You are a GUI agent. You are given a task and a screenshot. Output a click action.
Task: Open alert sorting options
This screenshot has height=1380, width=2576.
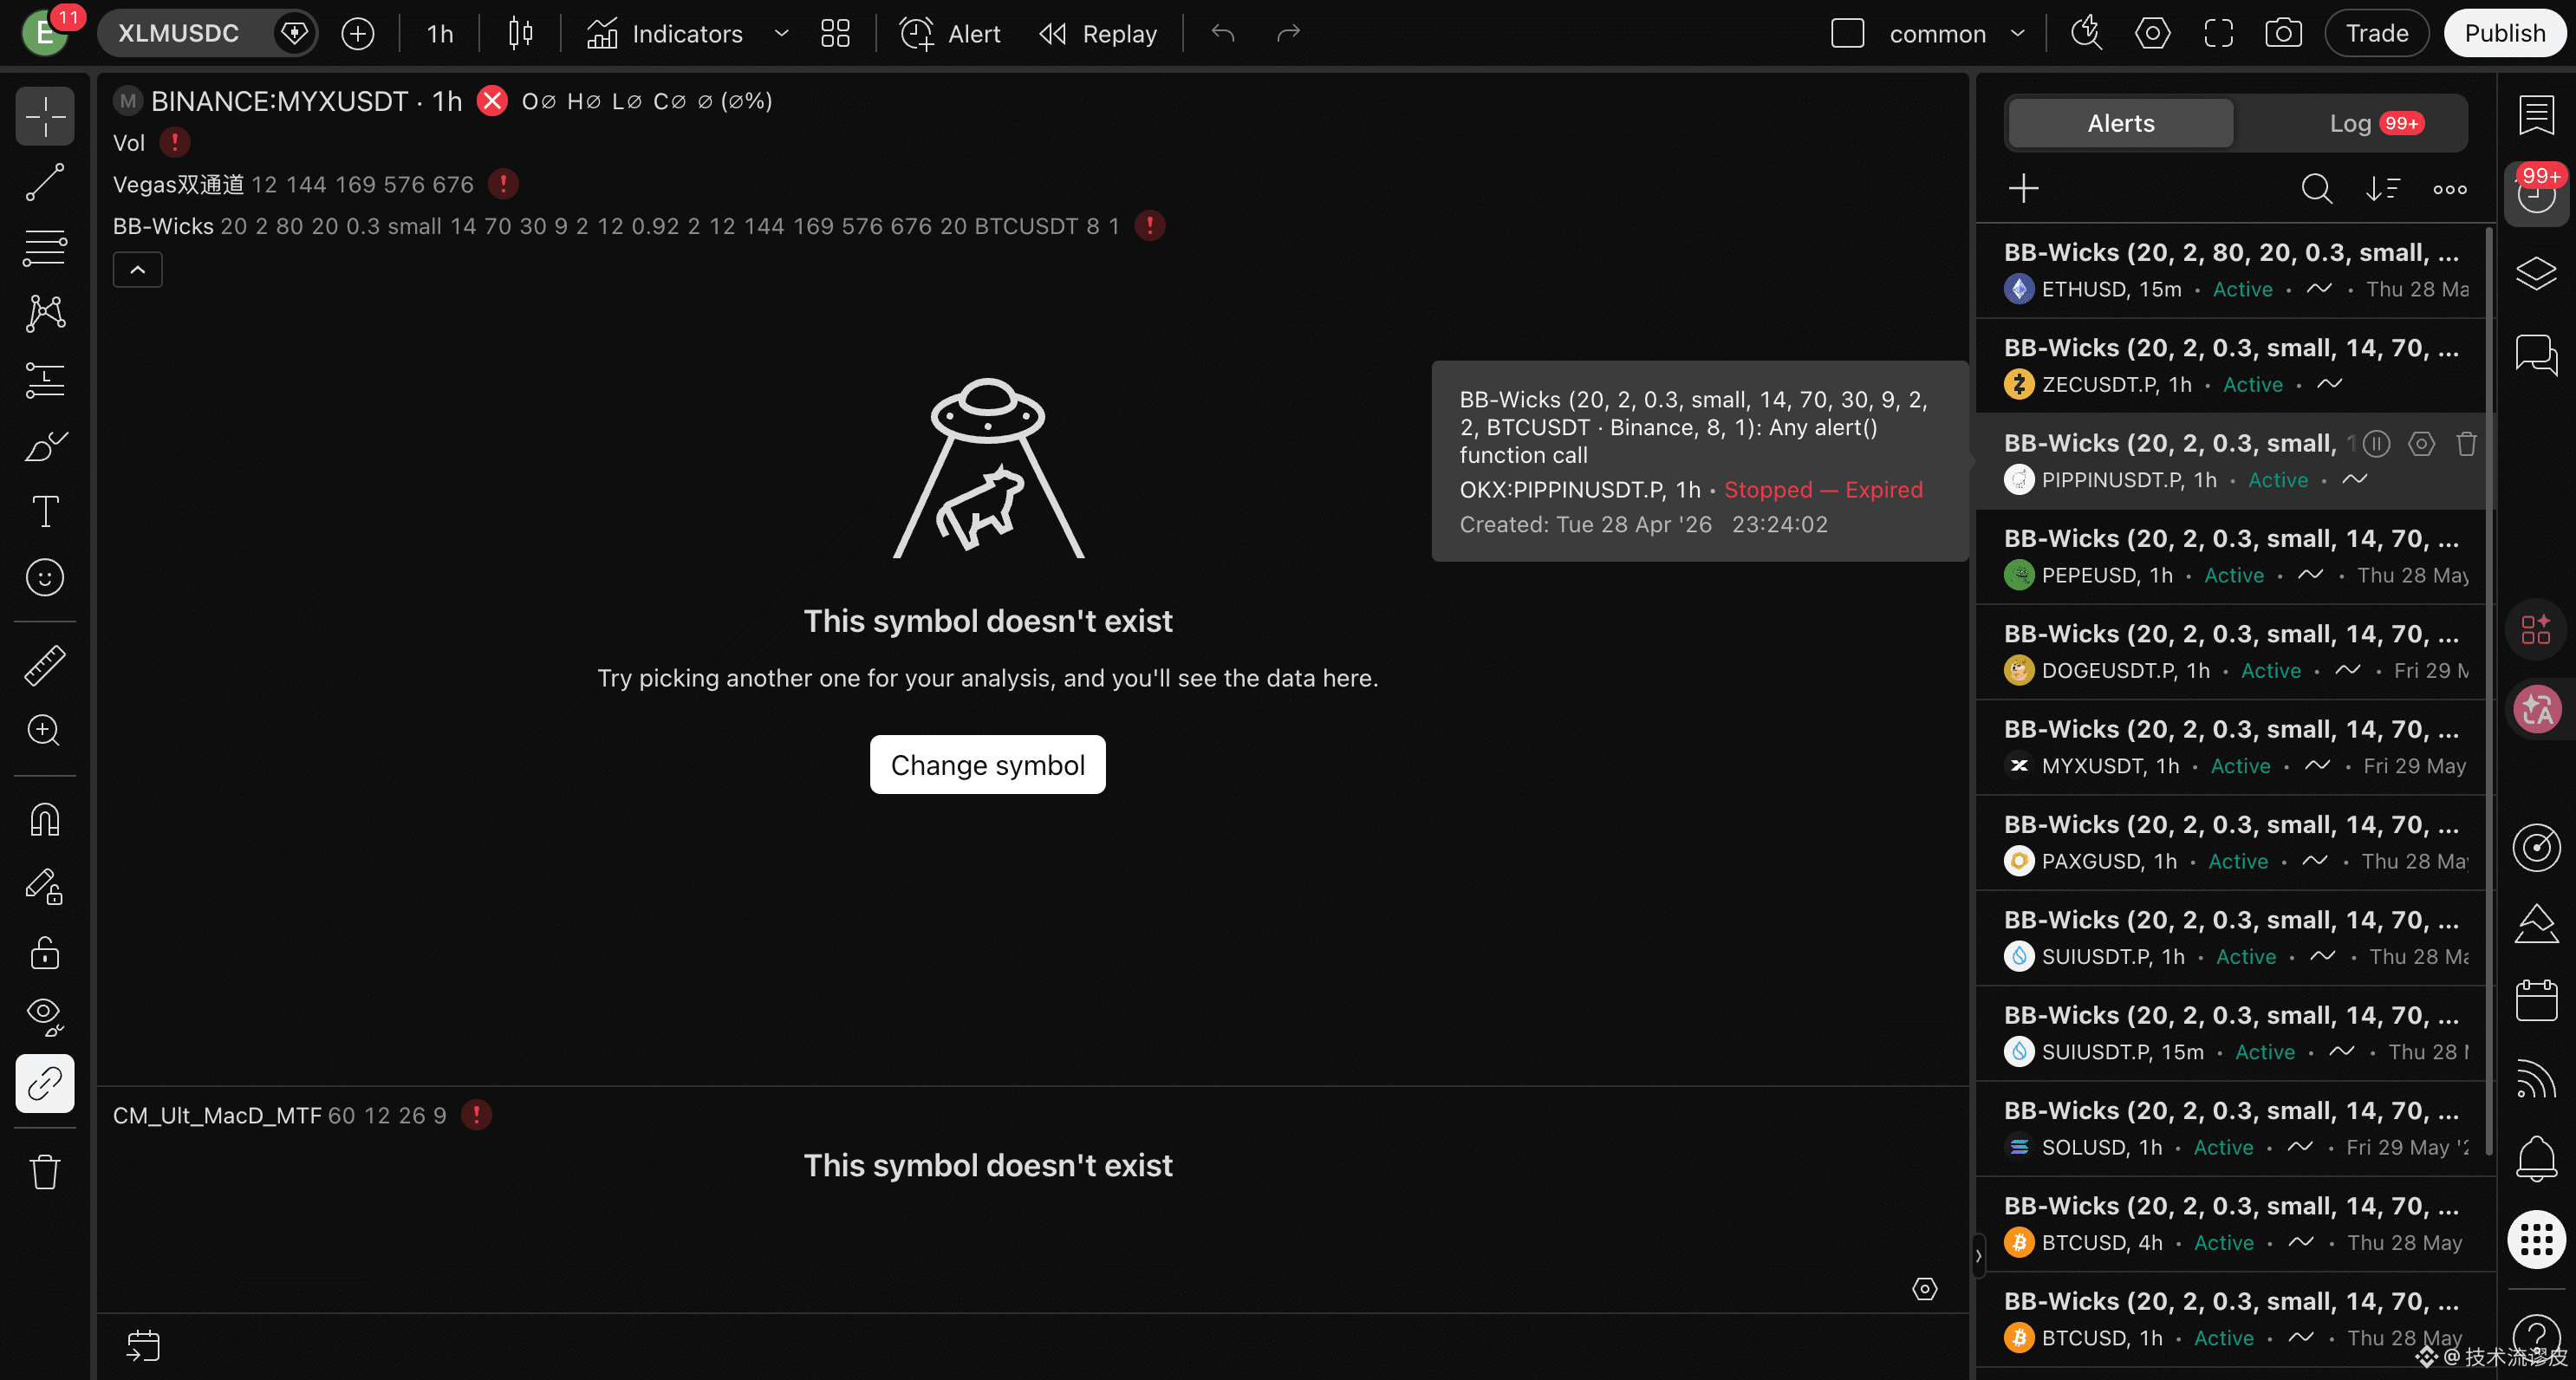(2383, 188)
